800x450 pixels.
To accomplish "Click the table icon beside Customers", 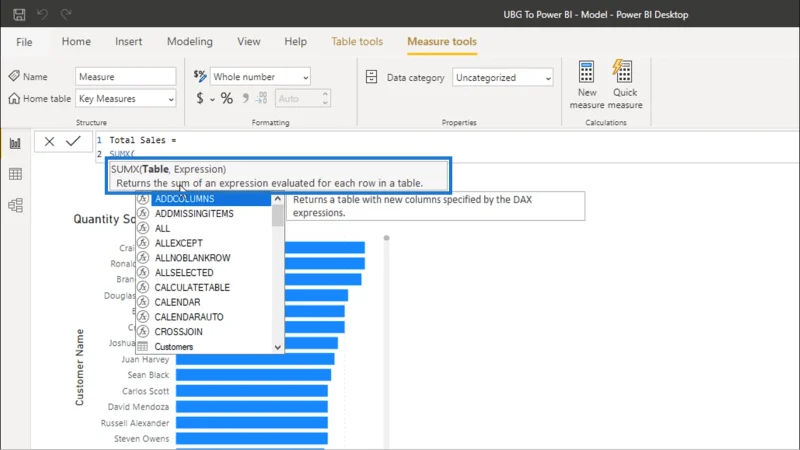I will click(143, 346).
